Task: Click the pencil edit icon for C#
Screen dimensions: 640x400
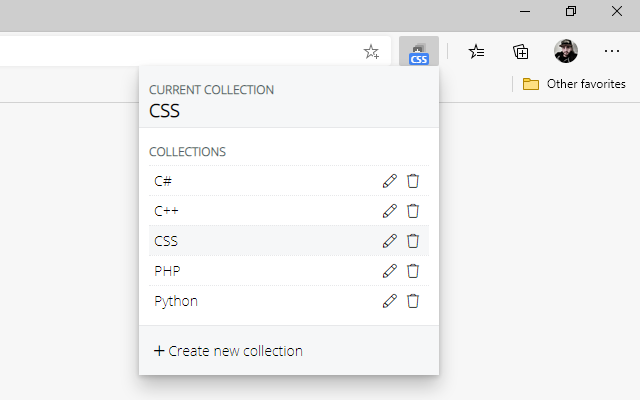Action: point(390,181)
